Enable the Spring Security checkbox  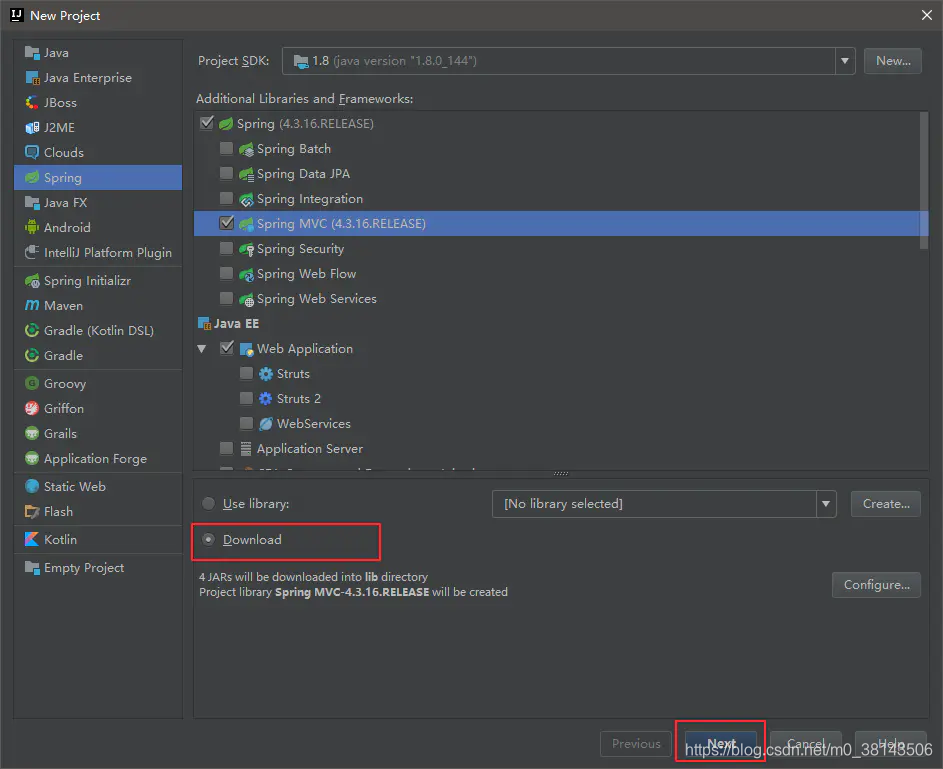227,248
